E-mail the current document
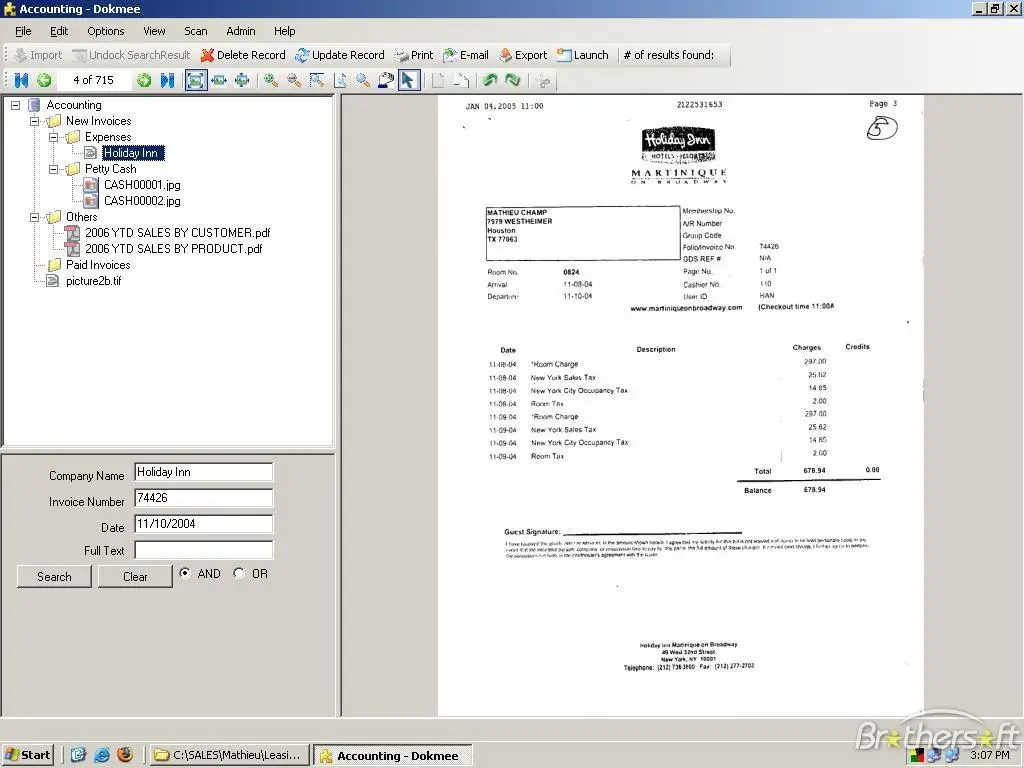The image size is (1024, 768). tap(466, 56)
